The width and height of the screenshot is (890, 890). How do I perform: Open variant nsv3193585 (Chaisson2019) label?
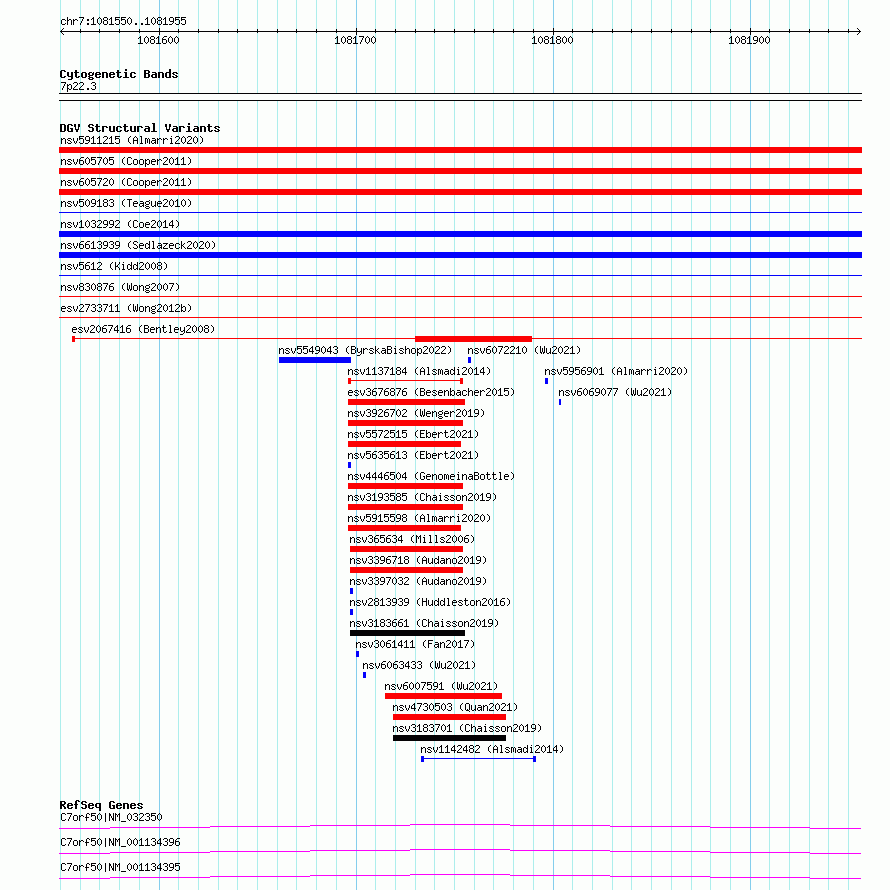click(422, 497)
